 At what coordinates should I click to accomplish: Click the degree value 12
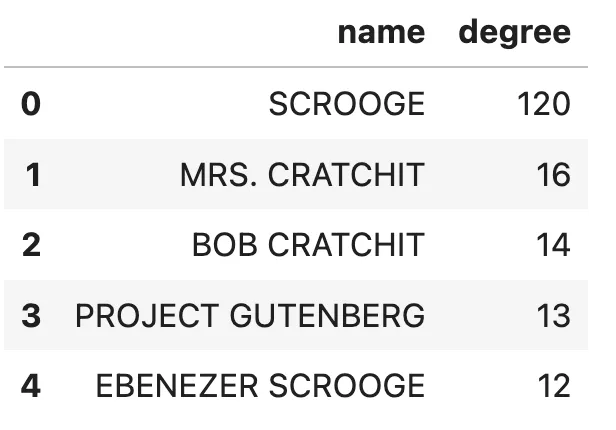click(551, 386)
